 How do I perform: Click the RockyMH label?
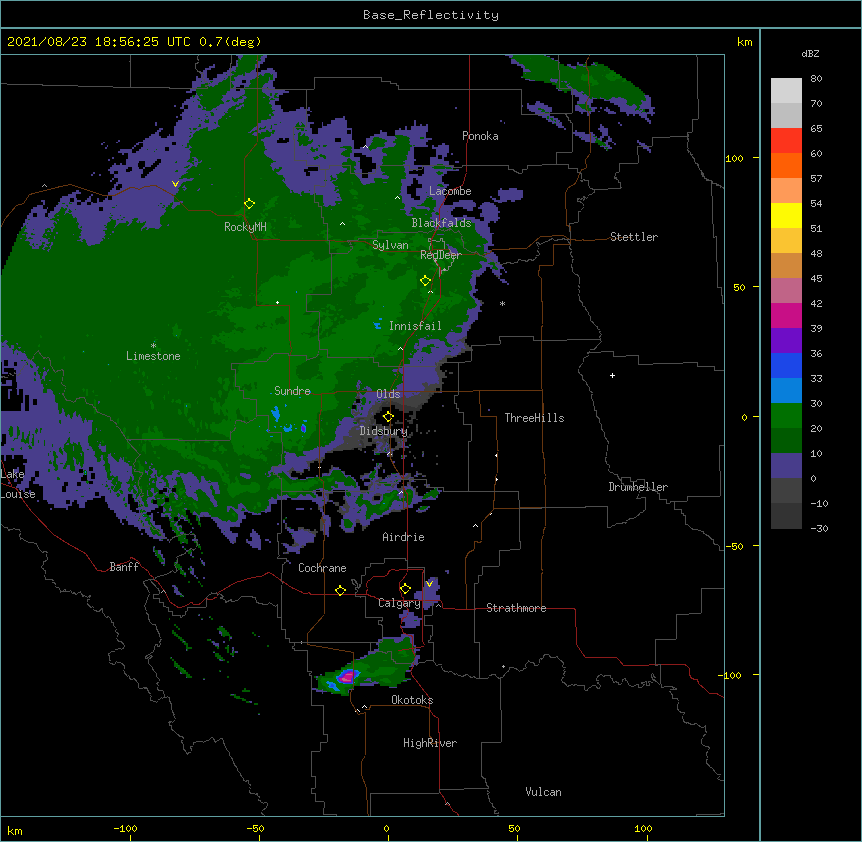[245, 226]
